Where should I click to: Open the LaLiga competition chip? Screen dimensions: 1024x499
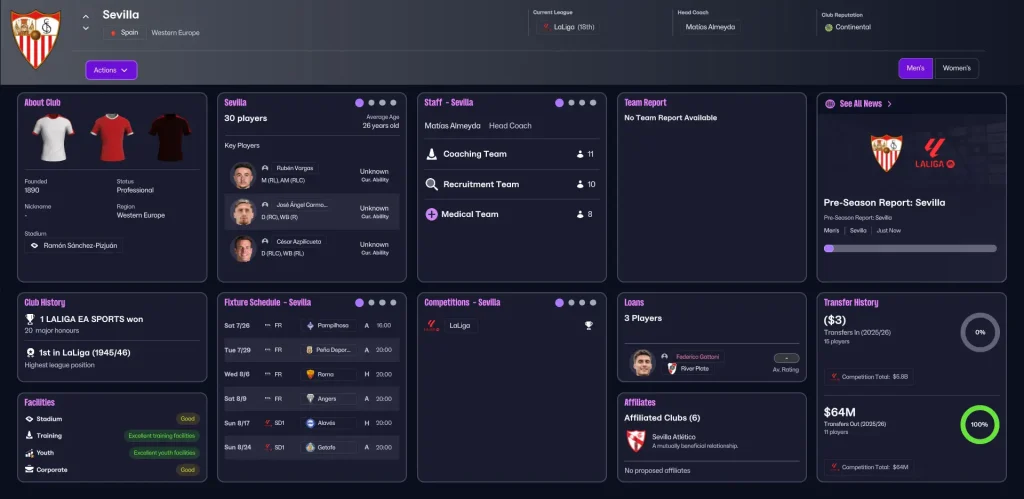461,325
